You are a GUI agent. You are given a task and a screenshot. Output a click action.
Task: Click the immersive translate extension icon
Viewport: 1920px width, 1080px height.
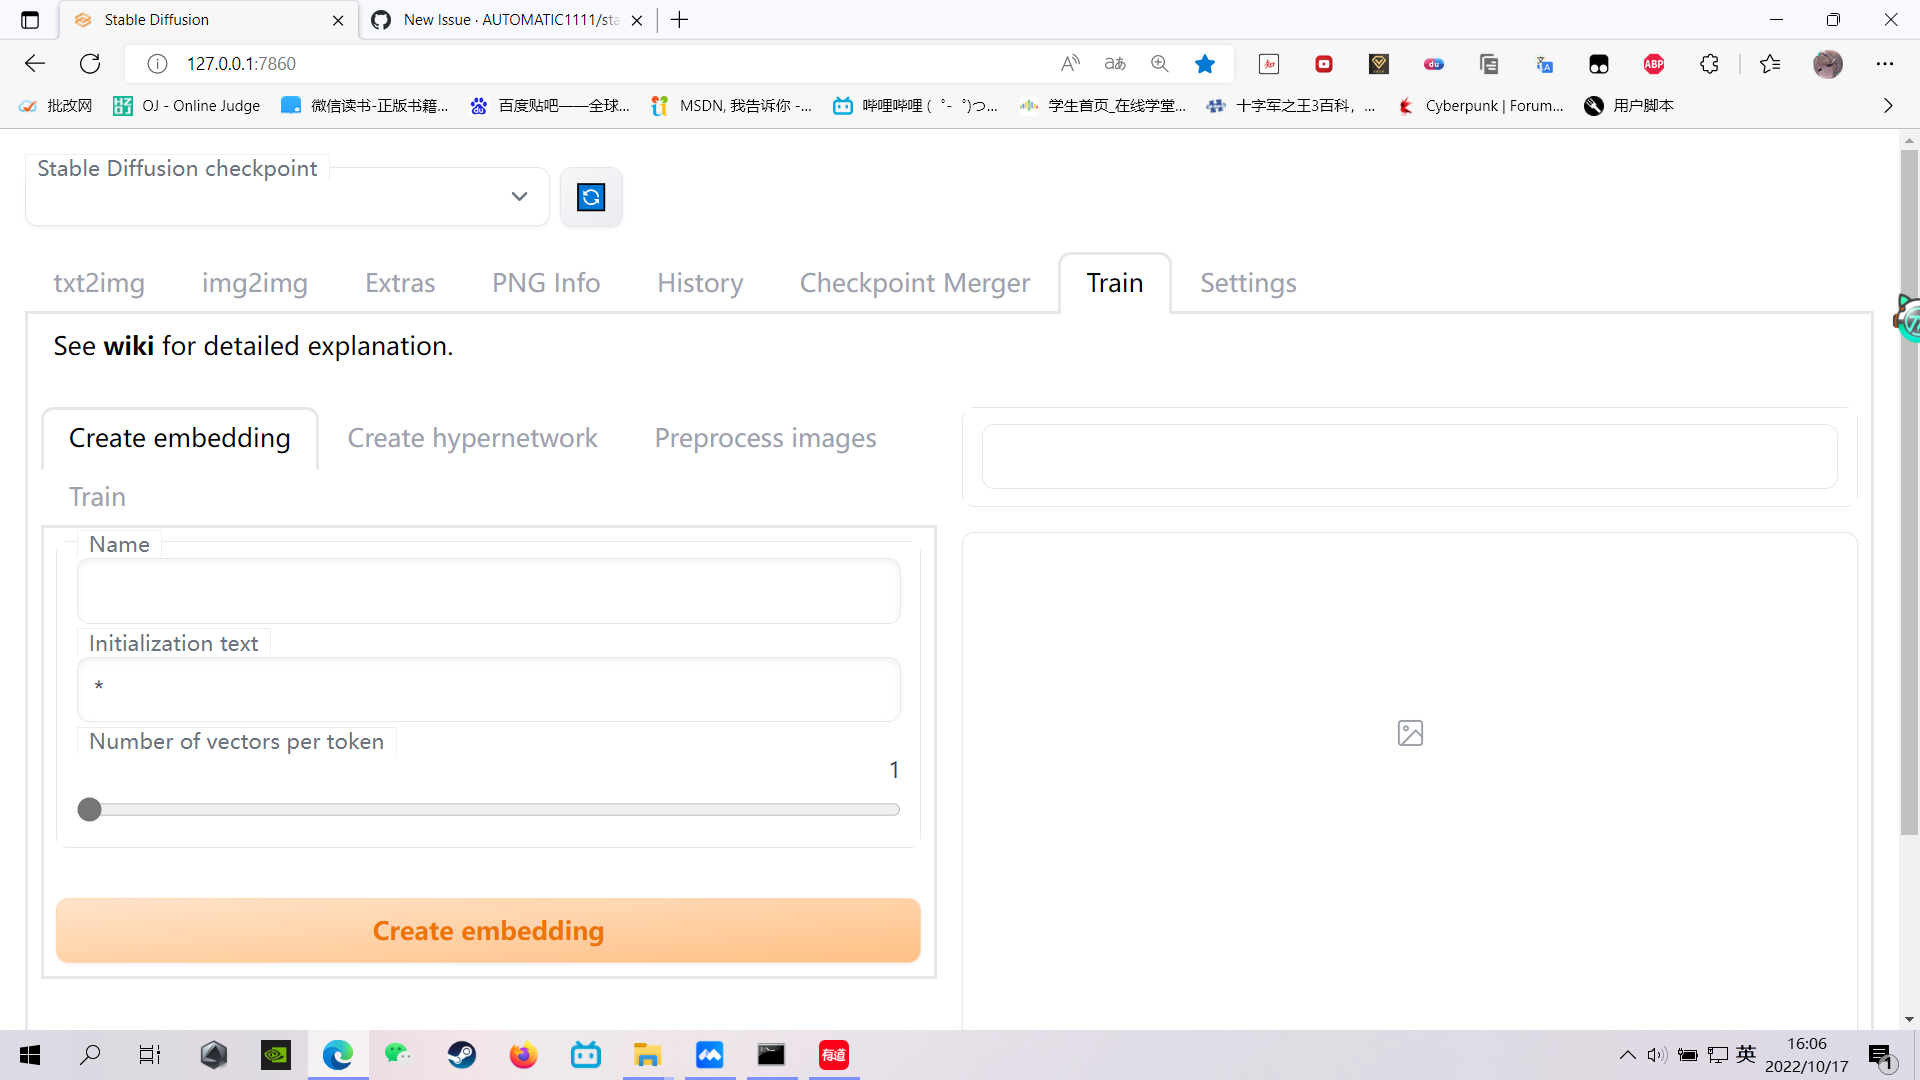coord(1545,63)
